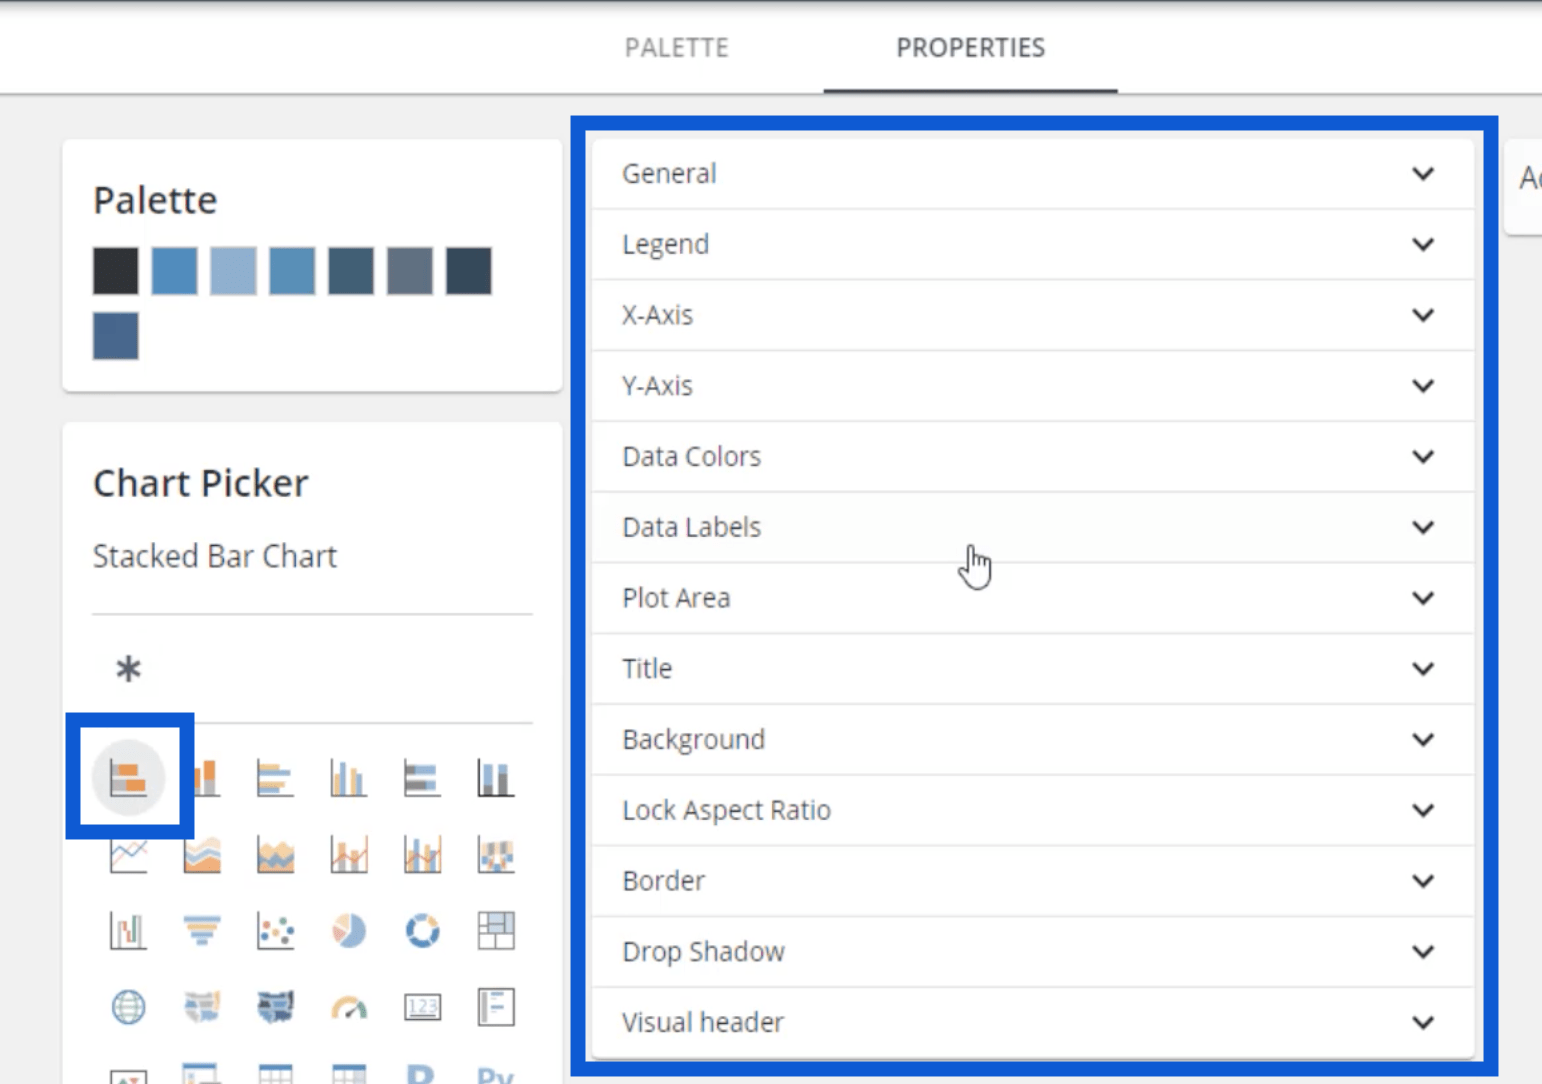The height and width of the screenshot is (1084, 1542).
Task: Select the Py script visual icon
Action: 495,1074
